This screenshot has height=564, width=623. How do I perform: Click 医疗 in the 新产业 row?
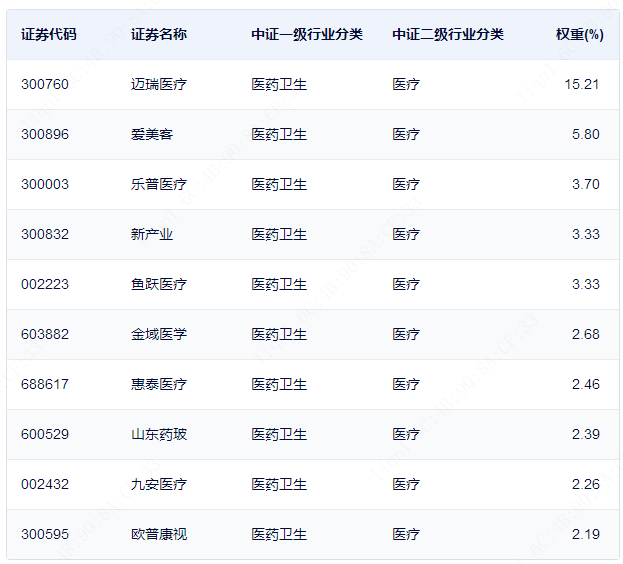[406, 234]
